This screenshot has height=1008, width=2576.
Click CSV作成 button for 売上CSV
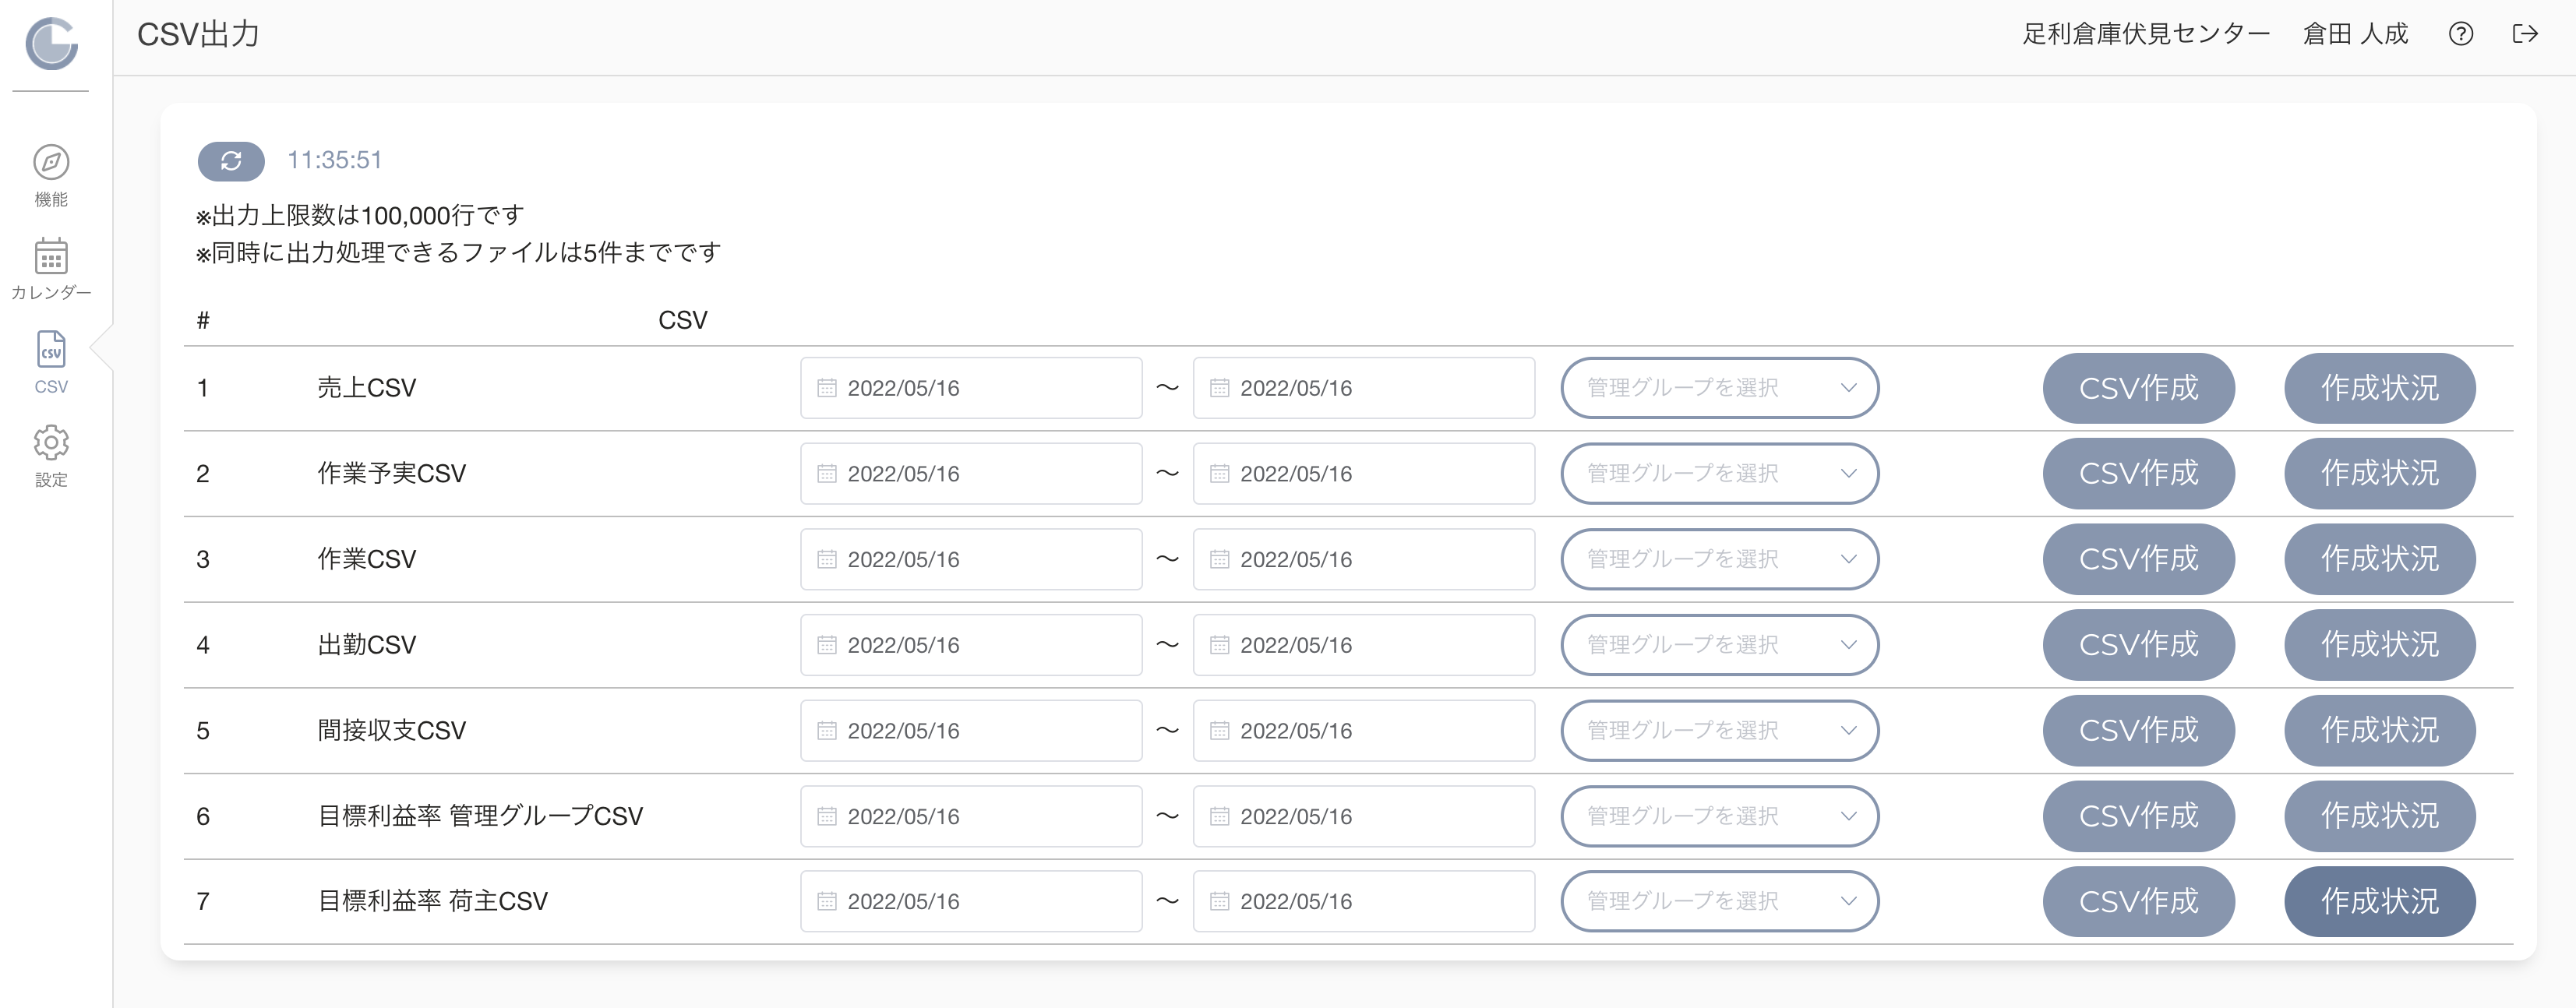(2138, 388)
